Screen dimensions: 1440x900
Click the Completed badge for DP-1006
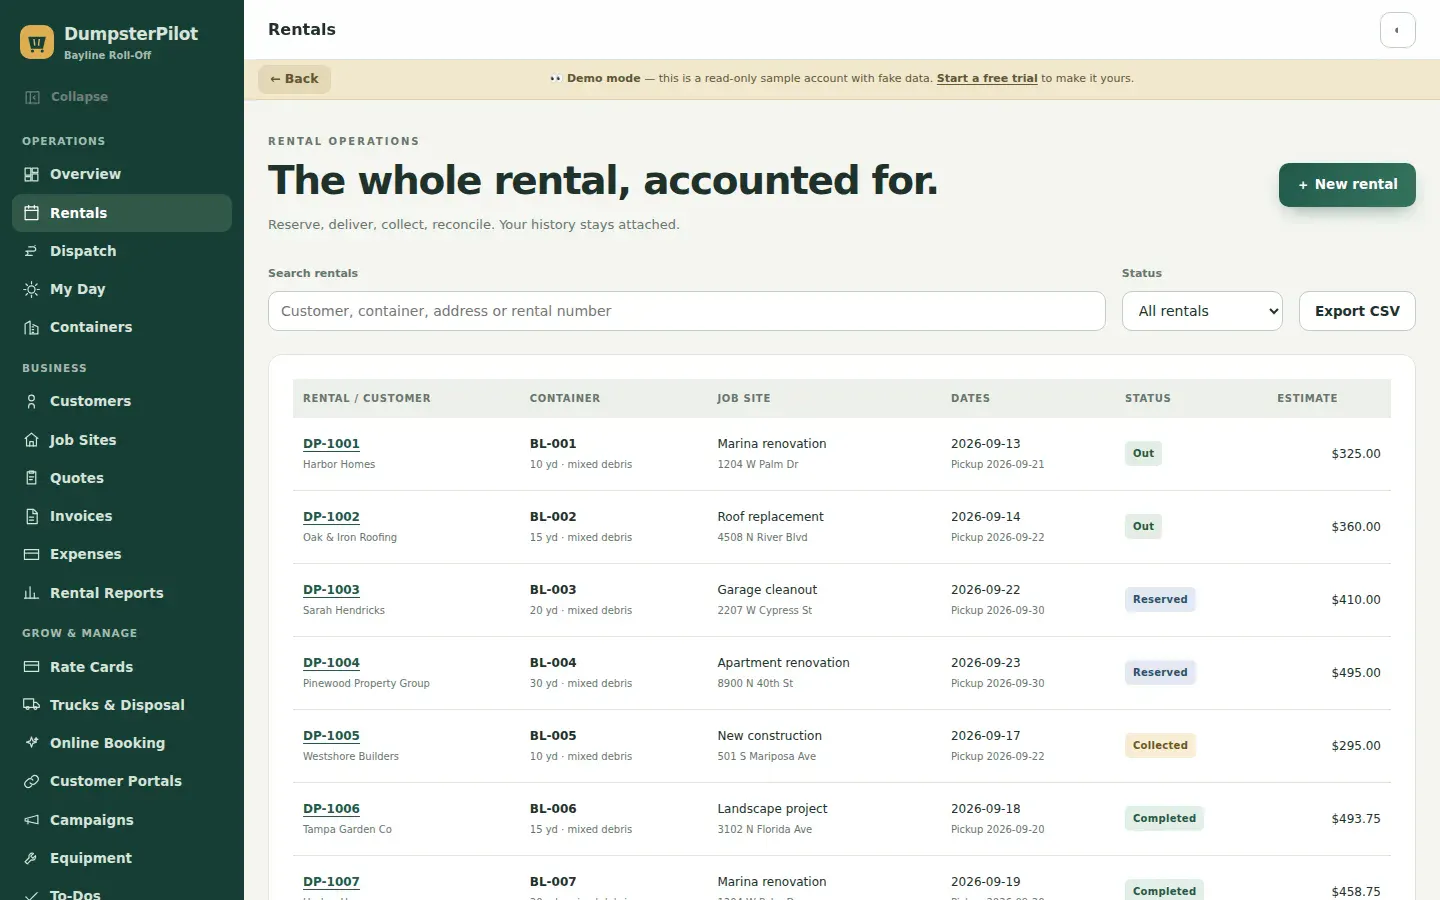[x=1164, y=818]
